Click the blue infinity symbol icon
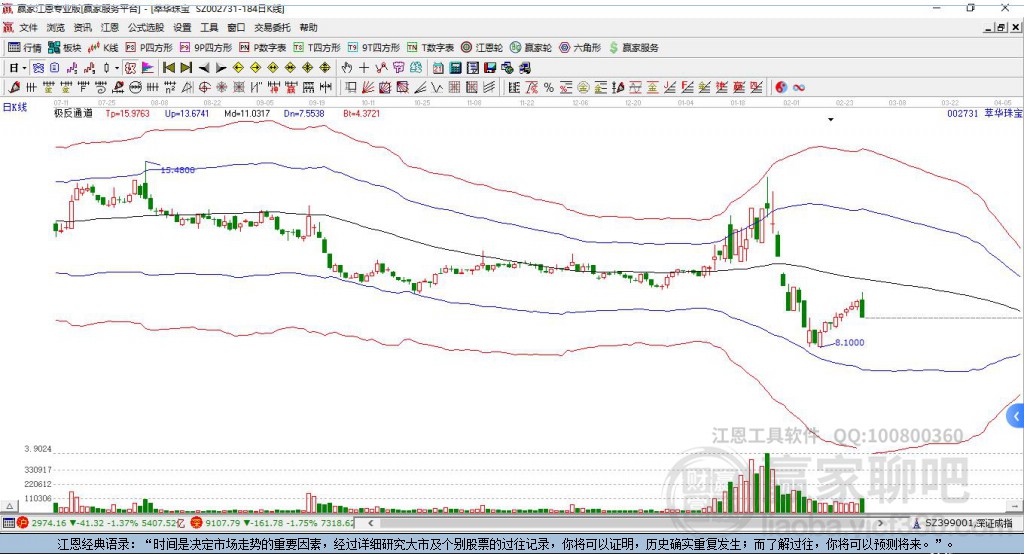The height and width of the screenshot is (554, 1024). [x=799, y=88]
